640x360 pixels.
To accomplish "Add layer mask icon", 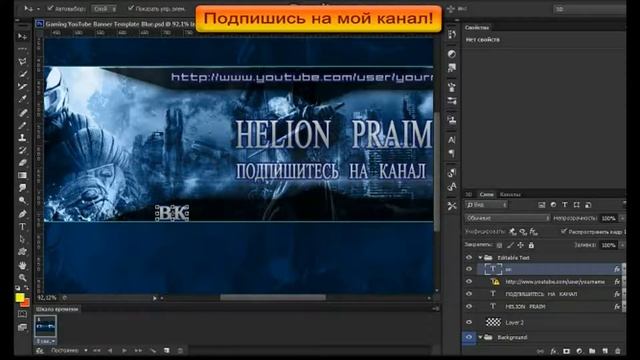I will click(566, 351).
